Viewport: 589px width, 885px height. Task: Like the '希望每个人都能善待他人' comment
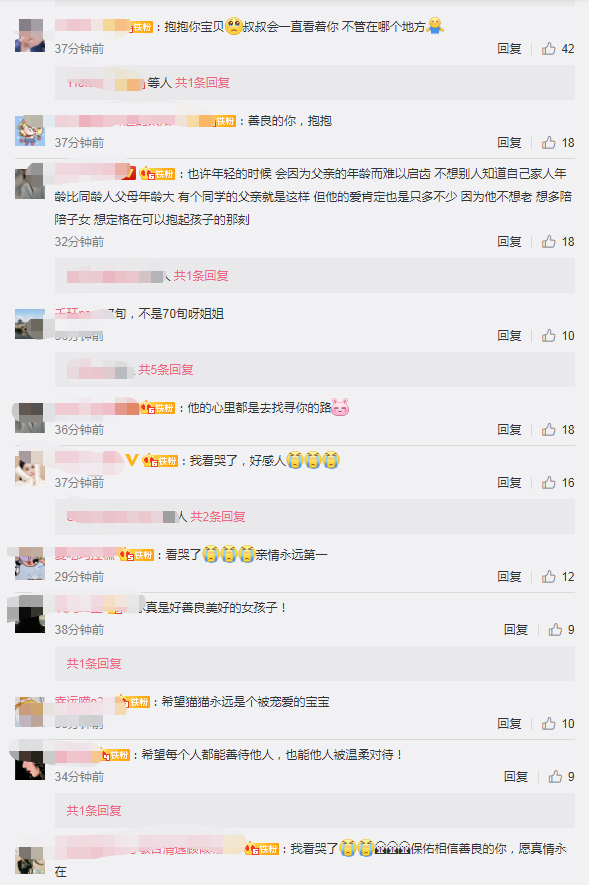click(x=555, y=777)
